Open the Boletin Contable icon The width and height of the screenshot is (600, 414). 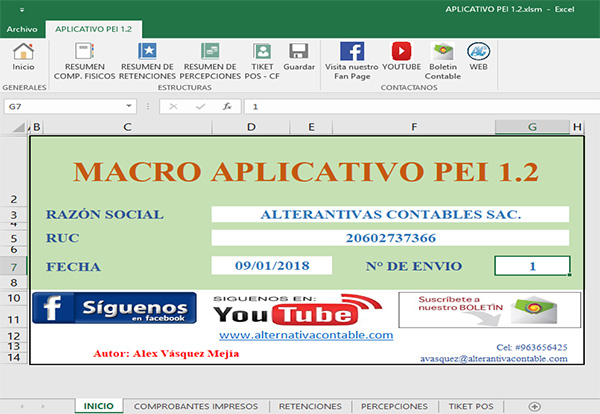click(442, 52)
